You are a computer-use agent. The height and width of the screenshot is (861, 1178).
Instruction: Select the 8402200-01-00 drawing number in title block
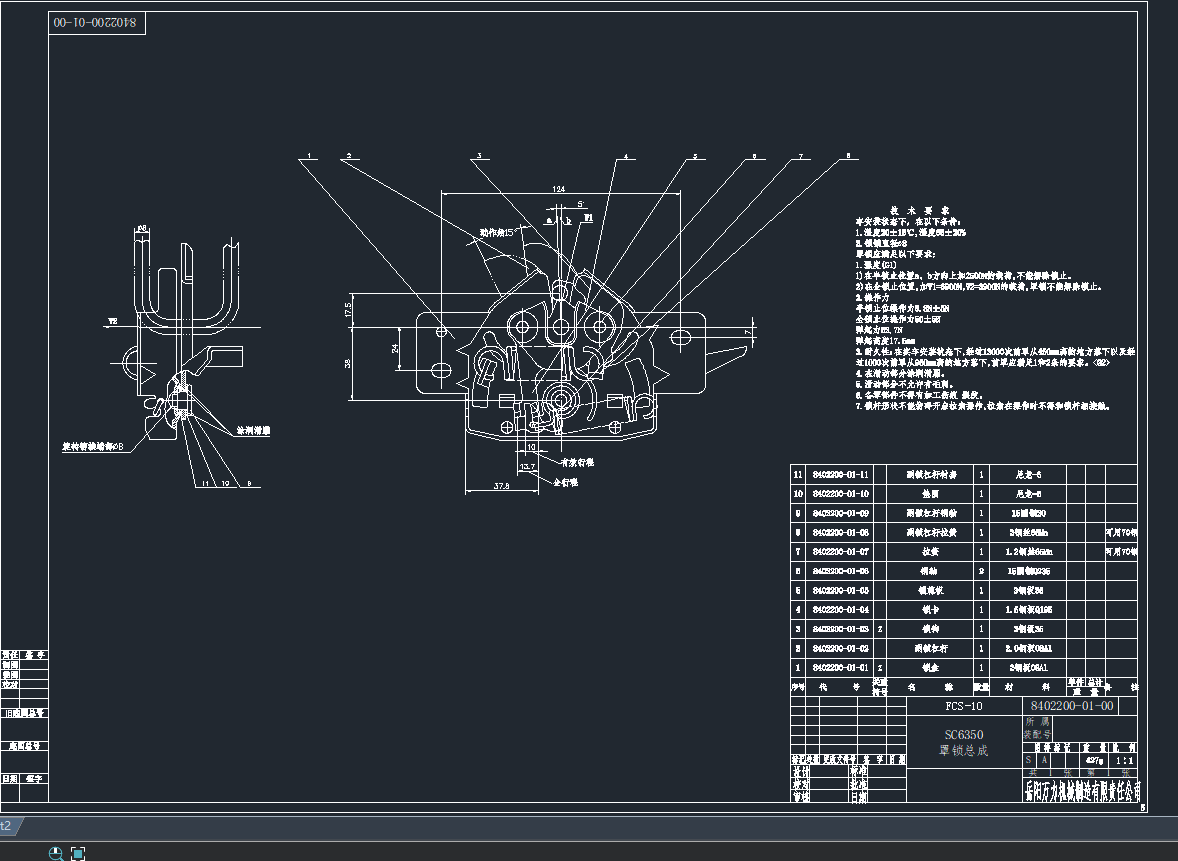point(1071,706)
